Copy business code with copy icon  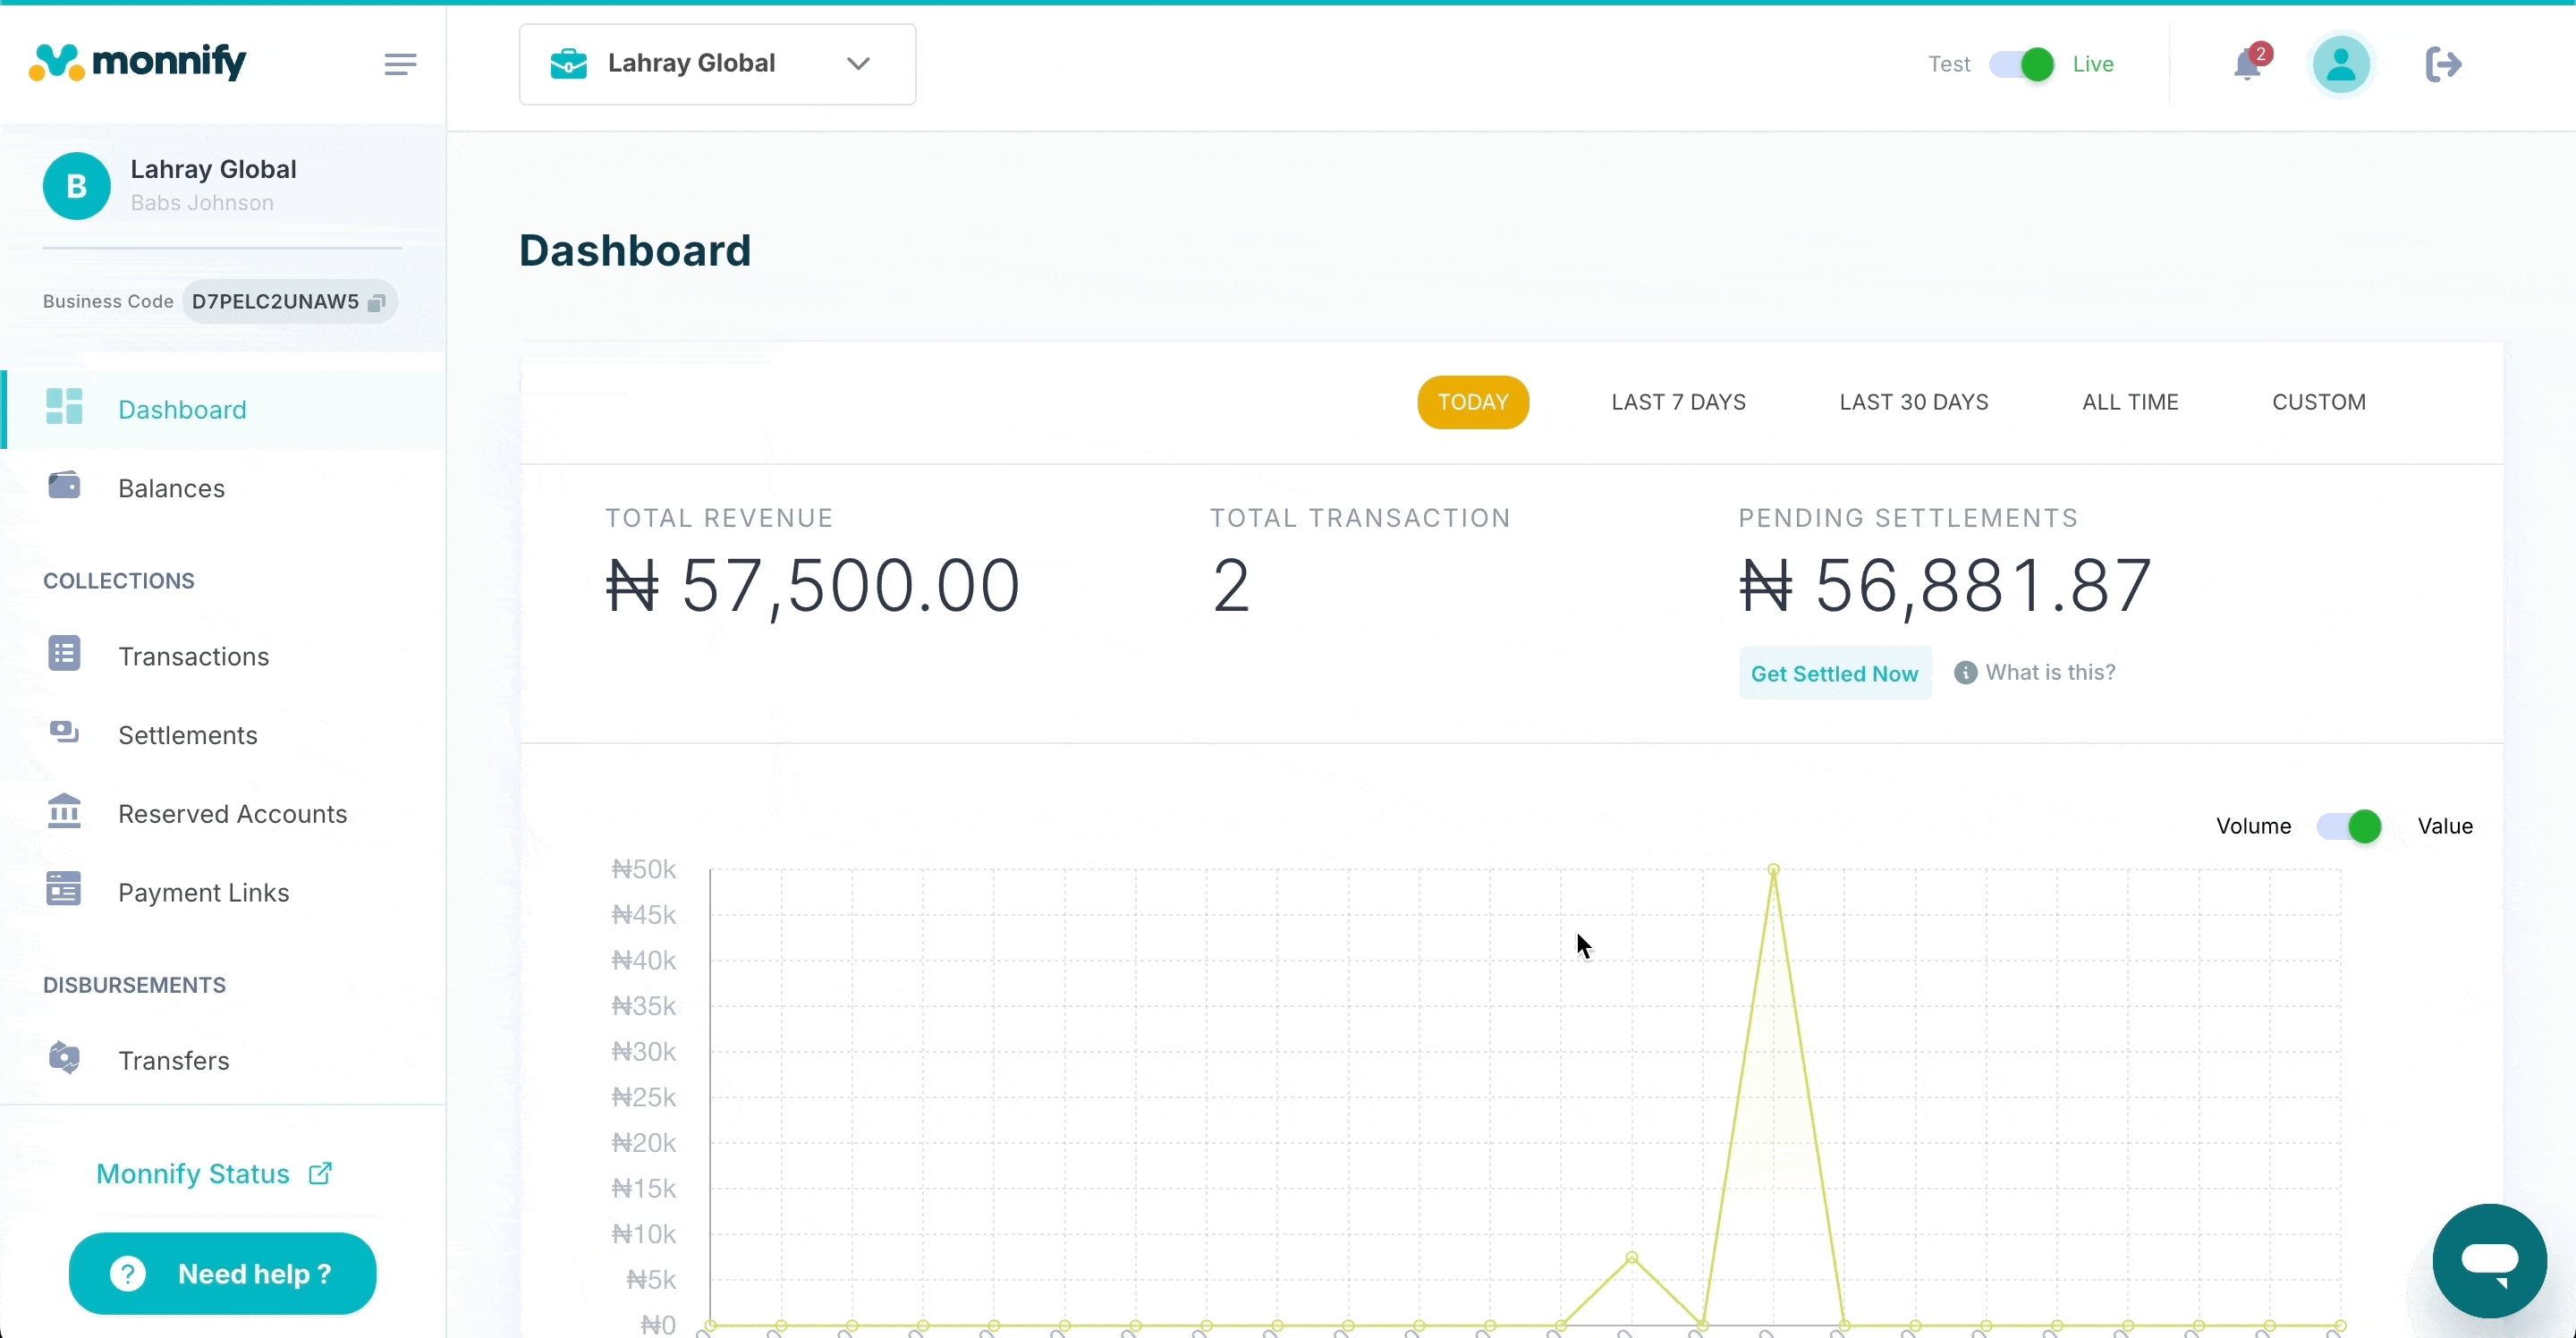tap(376, 302)
